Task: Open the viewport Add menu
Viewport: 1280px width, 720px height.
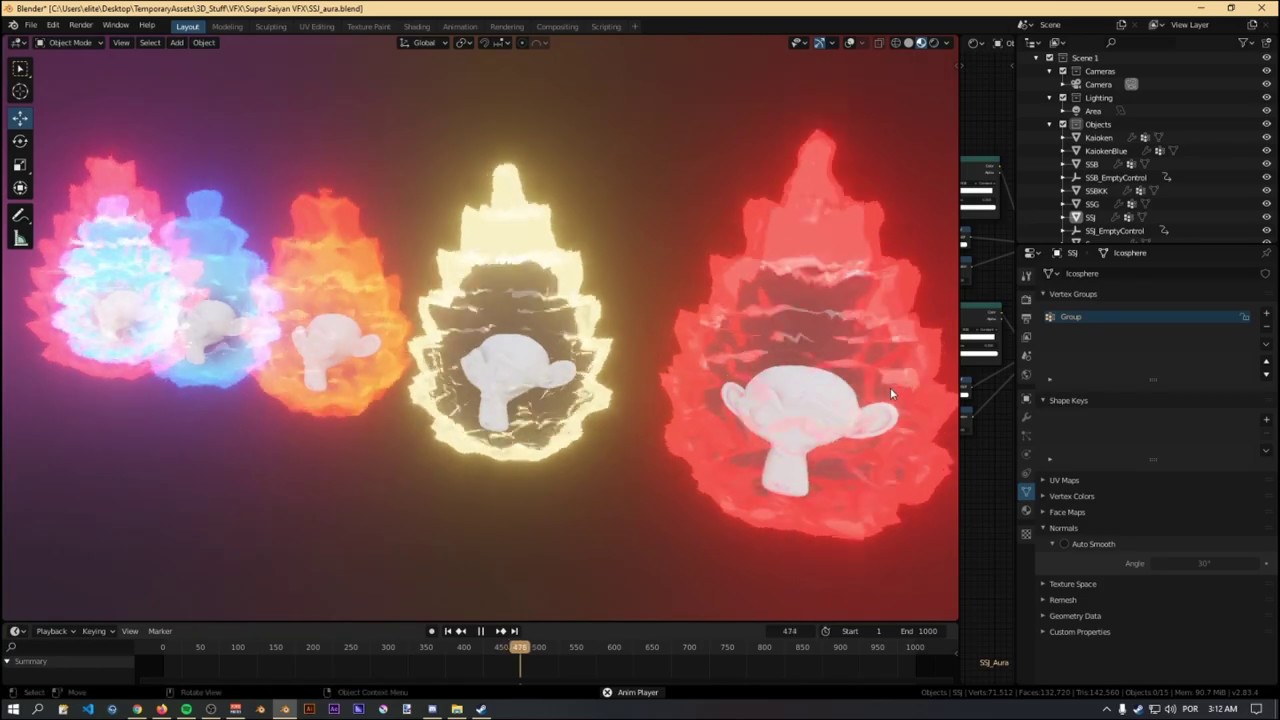Action: pos(176,43)
